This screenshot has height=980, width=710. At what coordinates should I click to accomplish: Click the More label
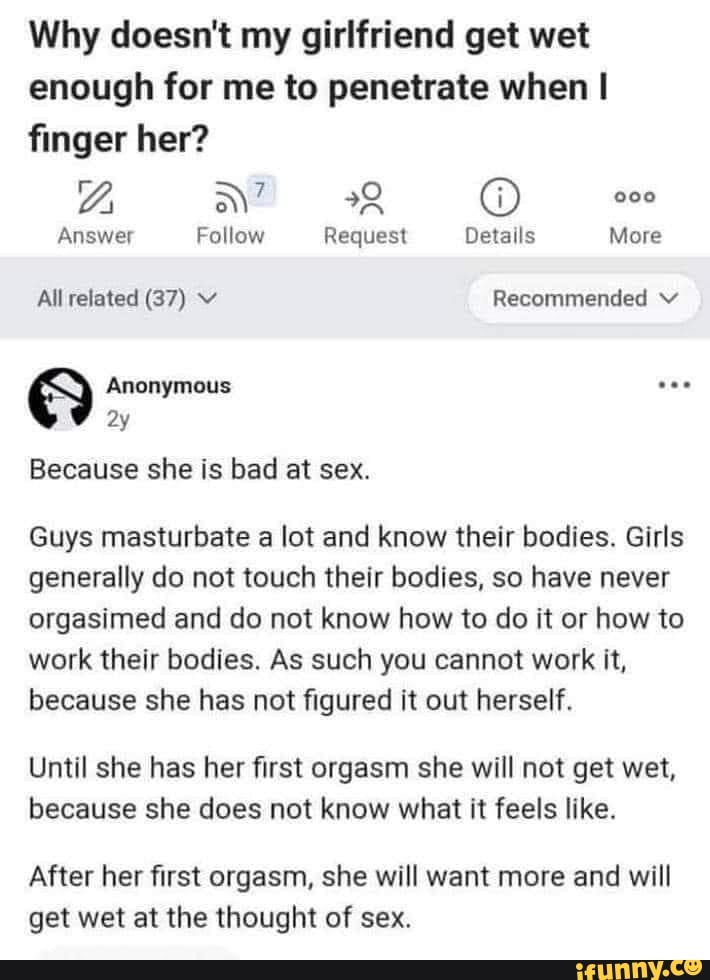[636, 236]
